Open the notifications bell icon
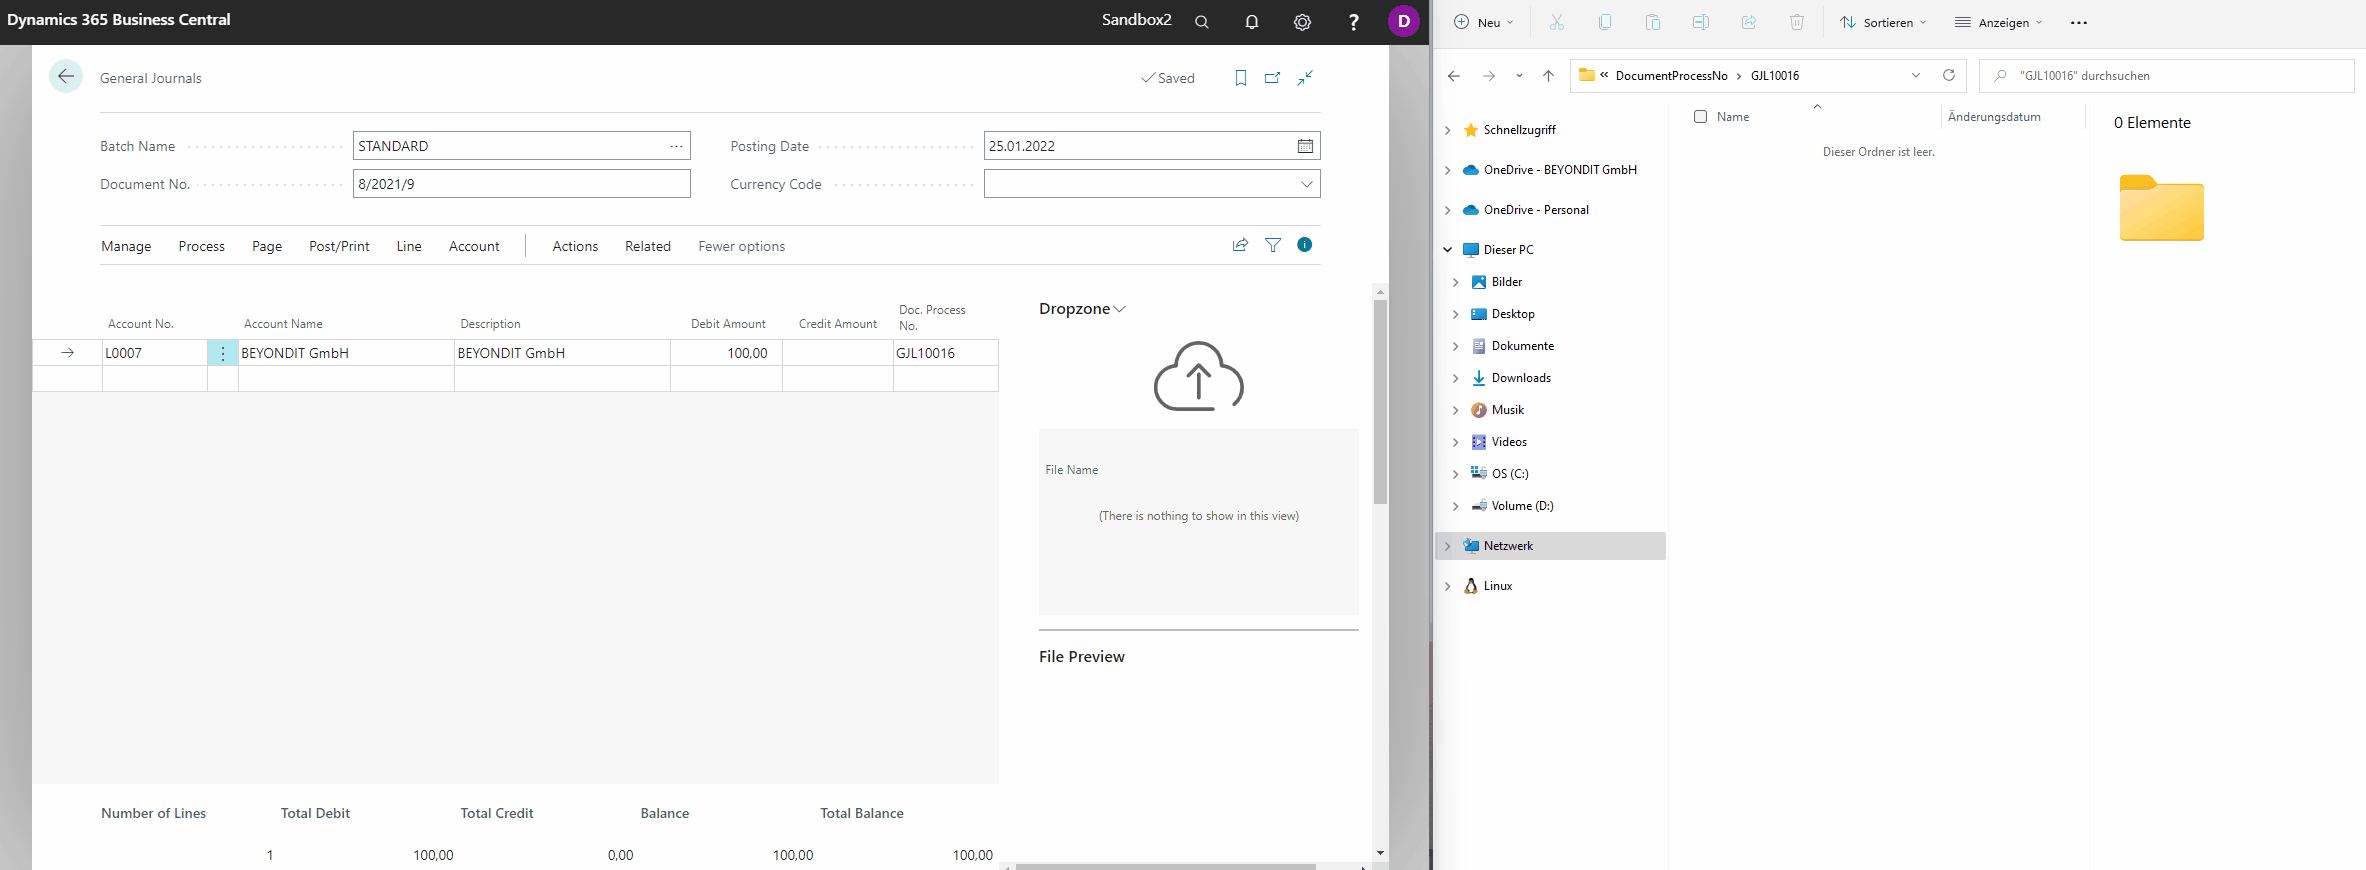Screen dimensions: 2366x870 tap(1251, 22)
